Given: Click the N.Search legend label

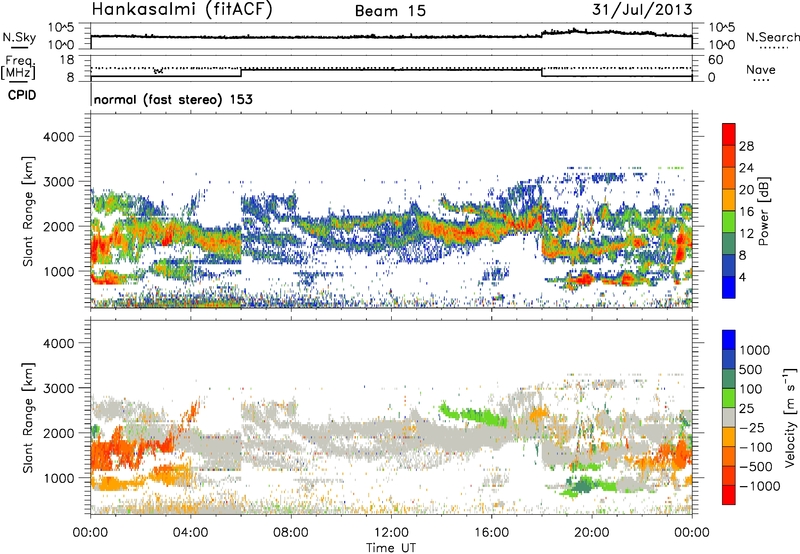Looking at the screenshot, I should [772, 37].
